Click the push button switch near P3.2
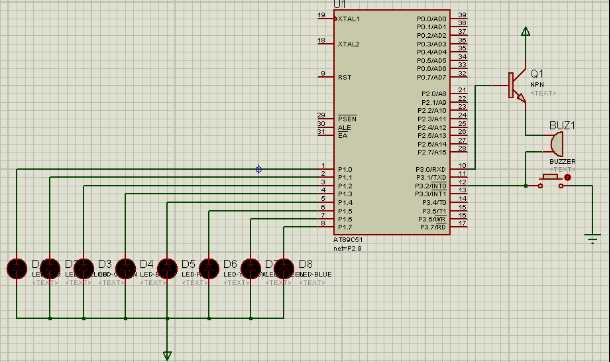The width and height of the screenshot is (610, 362). 551,181
